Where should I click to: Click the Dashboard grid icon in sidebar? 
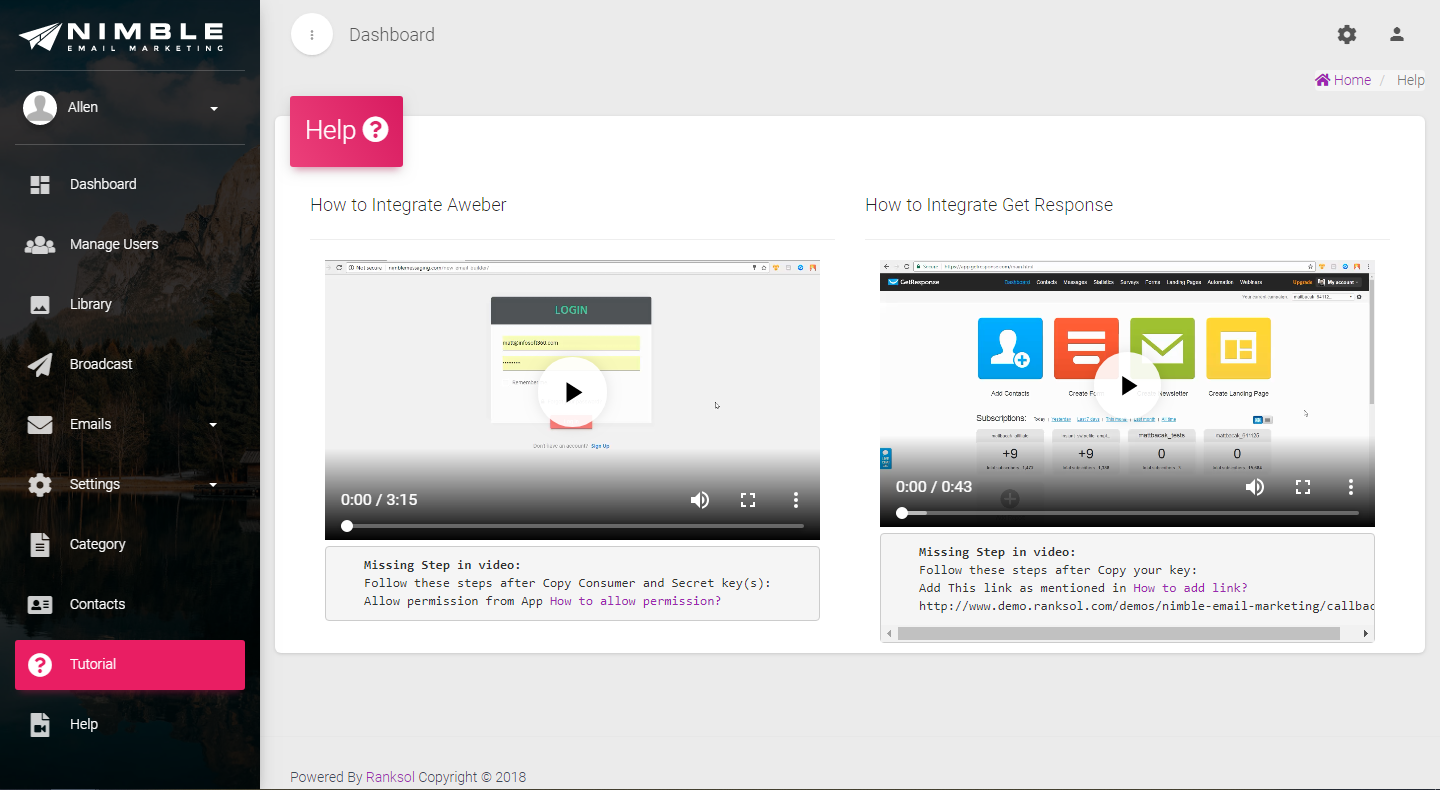click(x=40, y=184)
